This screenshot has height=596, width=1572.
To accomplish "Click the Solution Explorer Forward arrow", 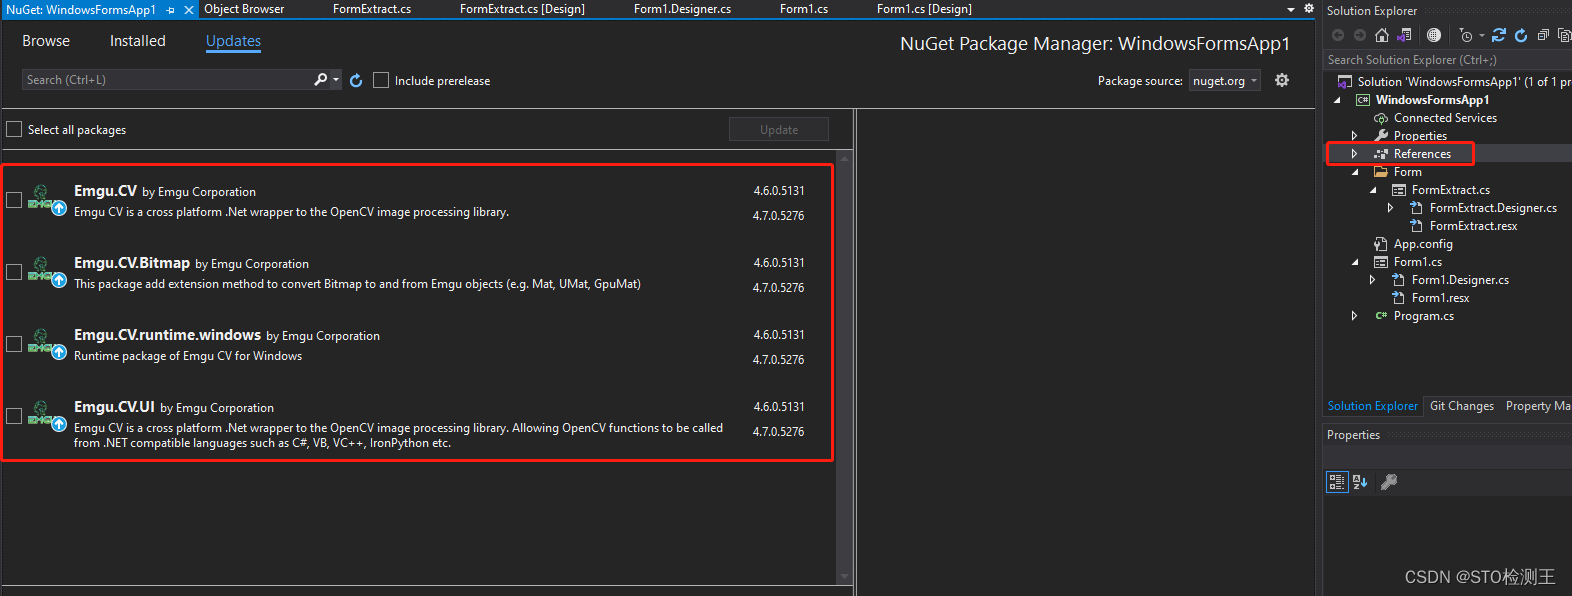I will pos(1360,35).
